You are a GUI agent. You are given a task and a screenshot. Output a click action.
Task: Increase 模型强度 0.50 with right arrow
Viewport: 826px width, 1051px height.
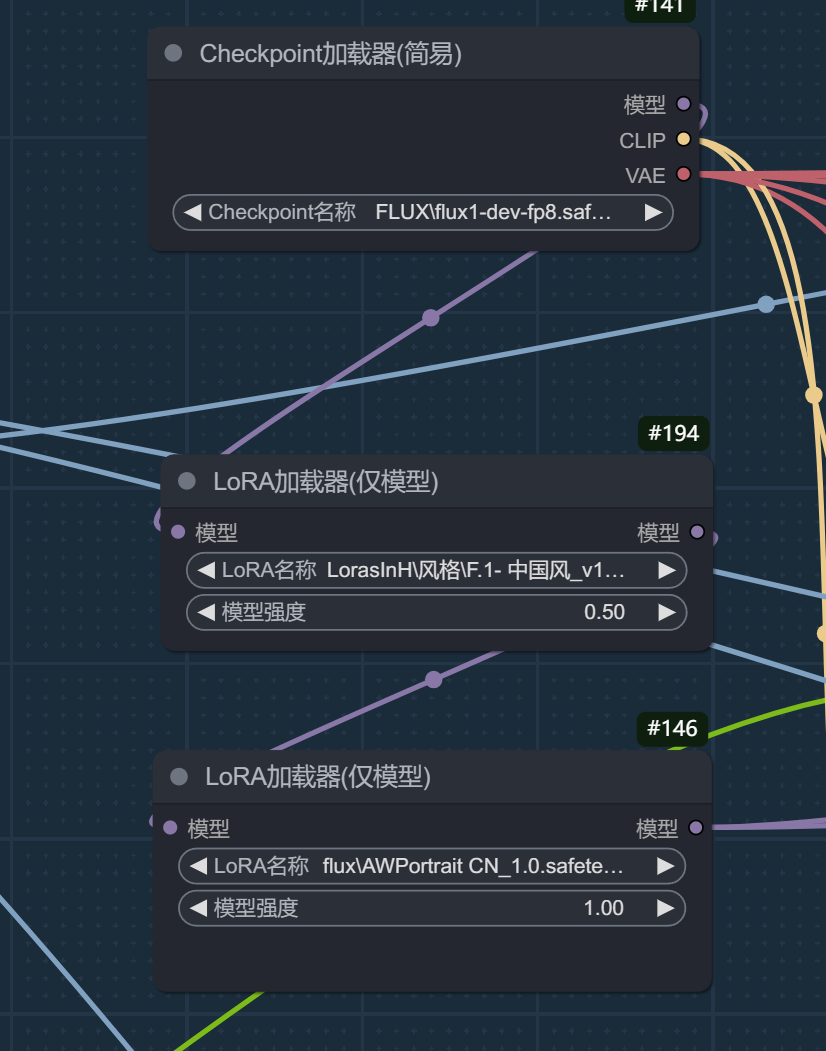(666, 612)
